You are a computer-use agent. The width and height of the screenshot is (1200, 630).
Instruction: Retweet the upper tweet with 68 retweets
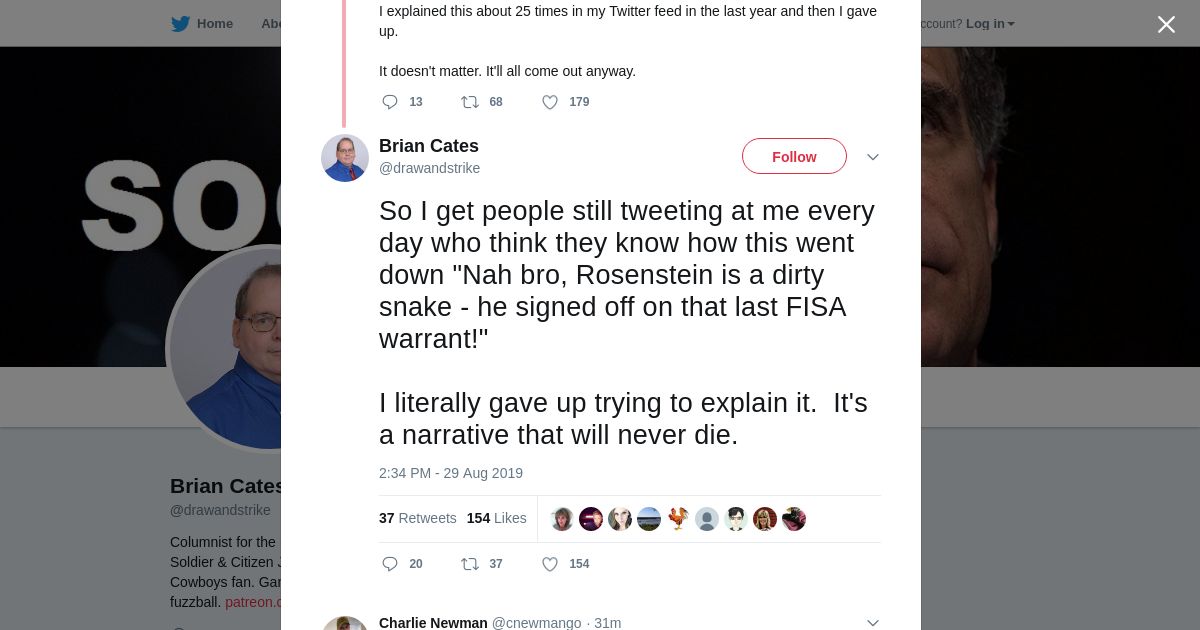[x=470, y=102]
